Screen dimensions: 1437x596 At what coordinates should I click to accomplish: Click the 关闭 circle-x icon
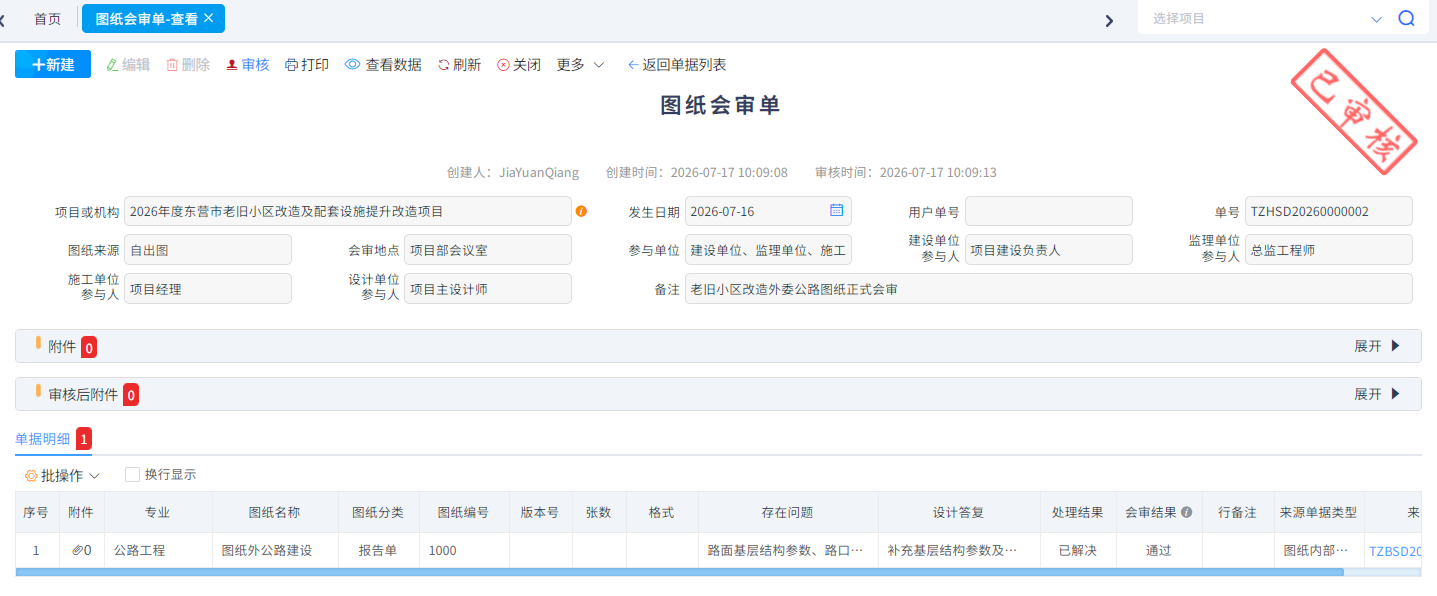(x=503, y=64)
